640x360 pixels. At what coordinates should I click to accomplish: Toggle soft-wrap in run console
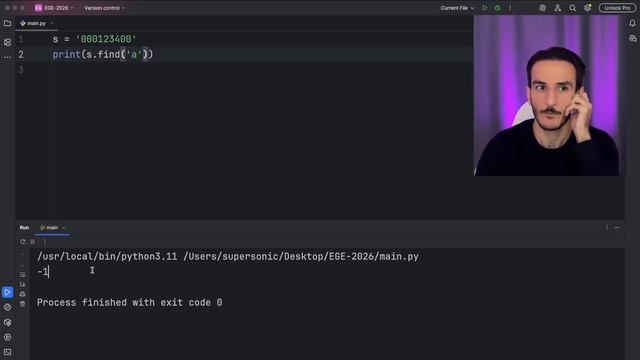coord(22,275)
